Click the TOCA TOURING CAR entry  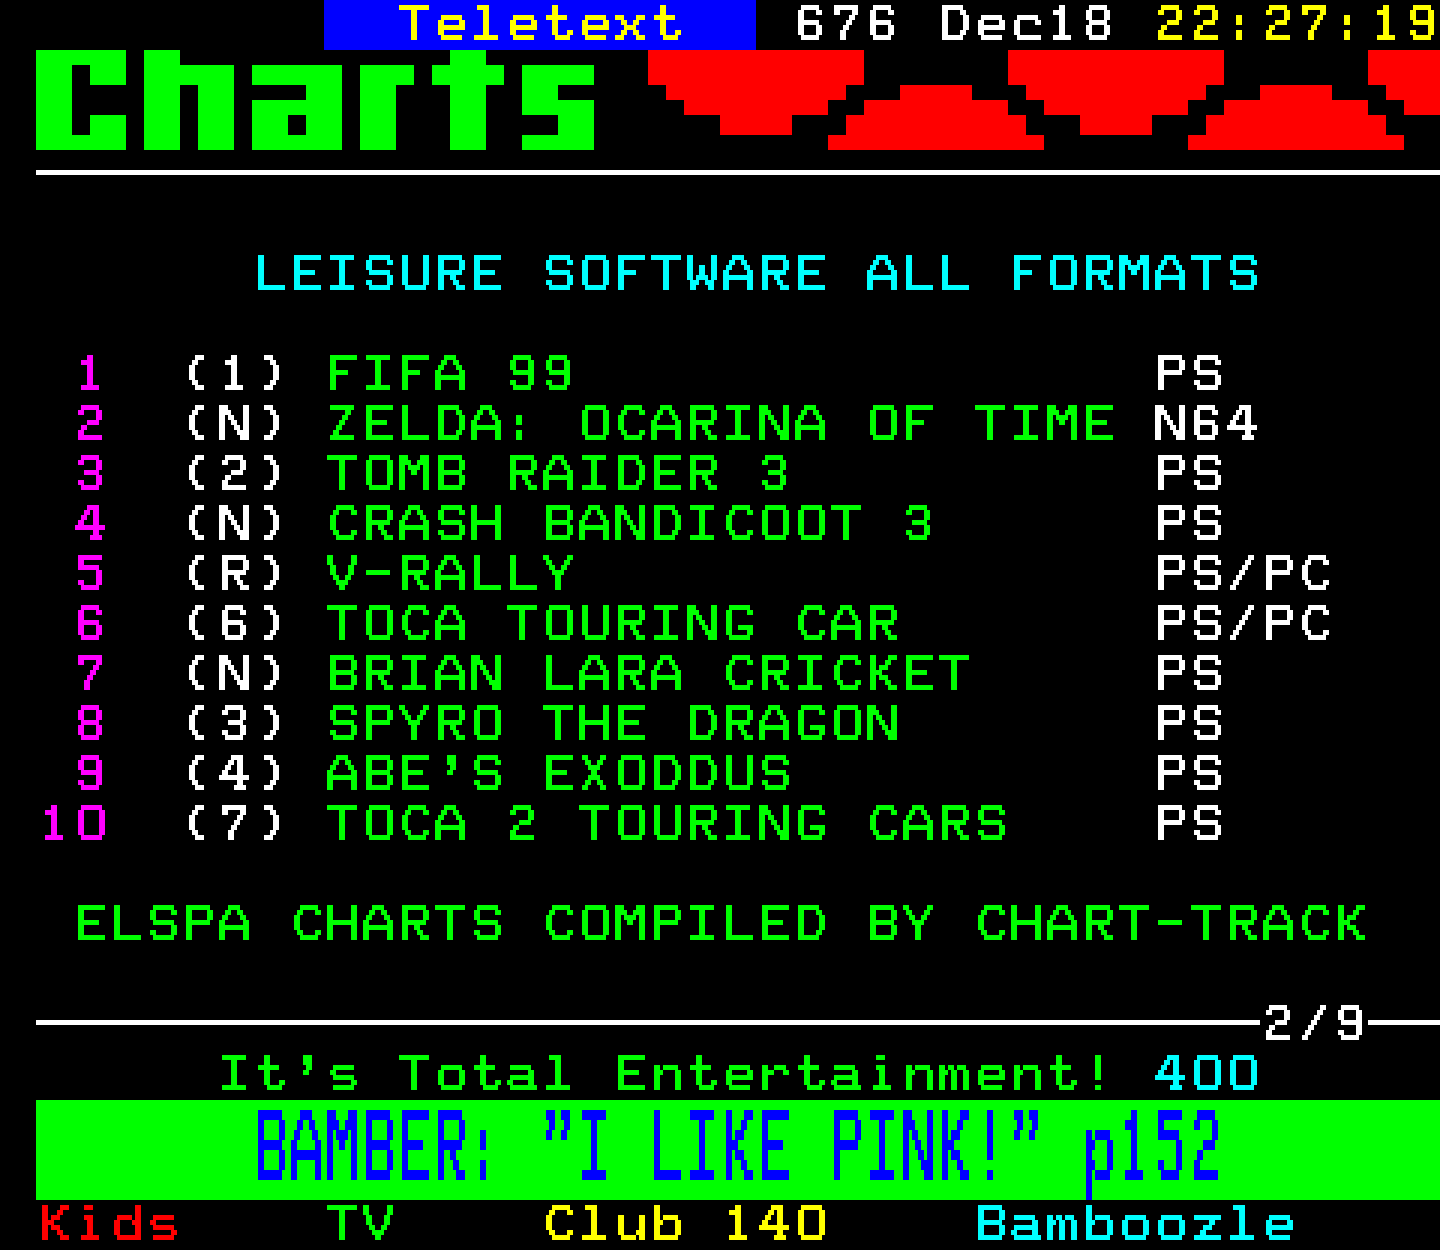point(613,624)
